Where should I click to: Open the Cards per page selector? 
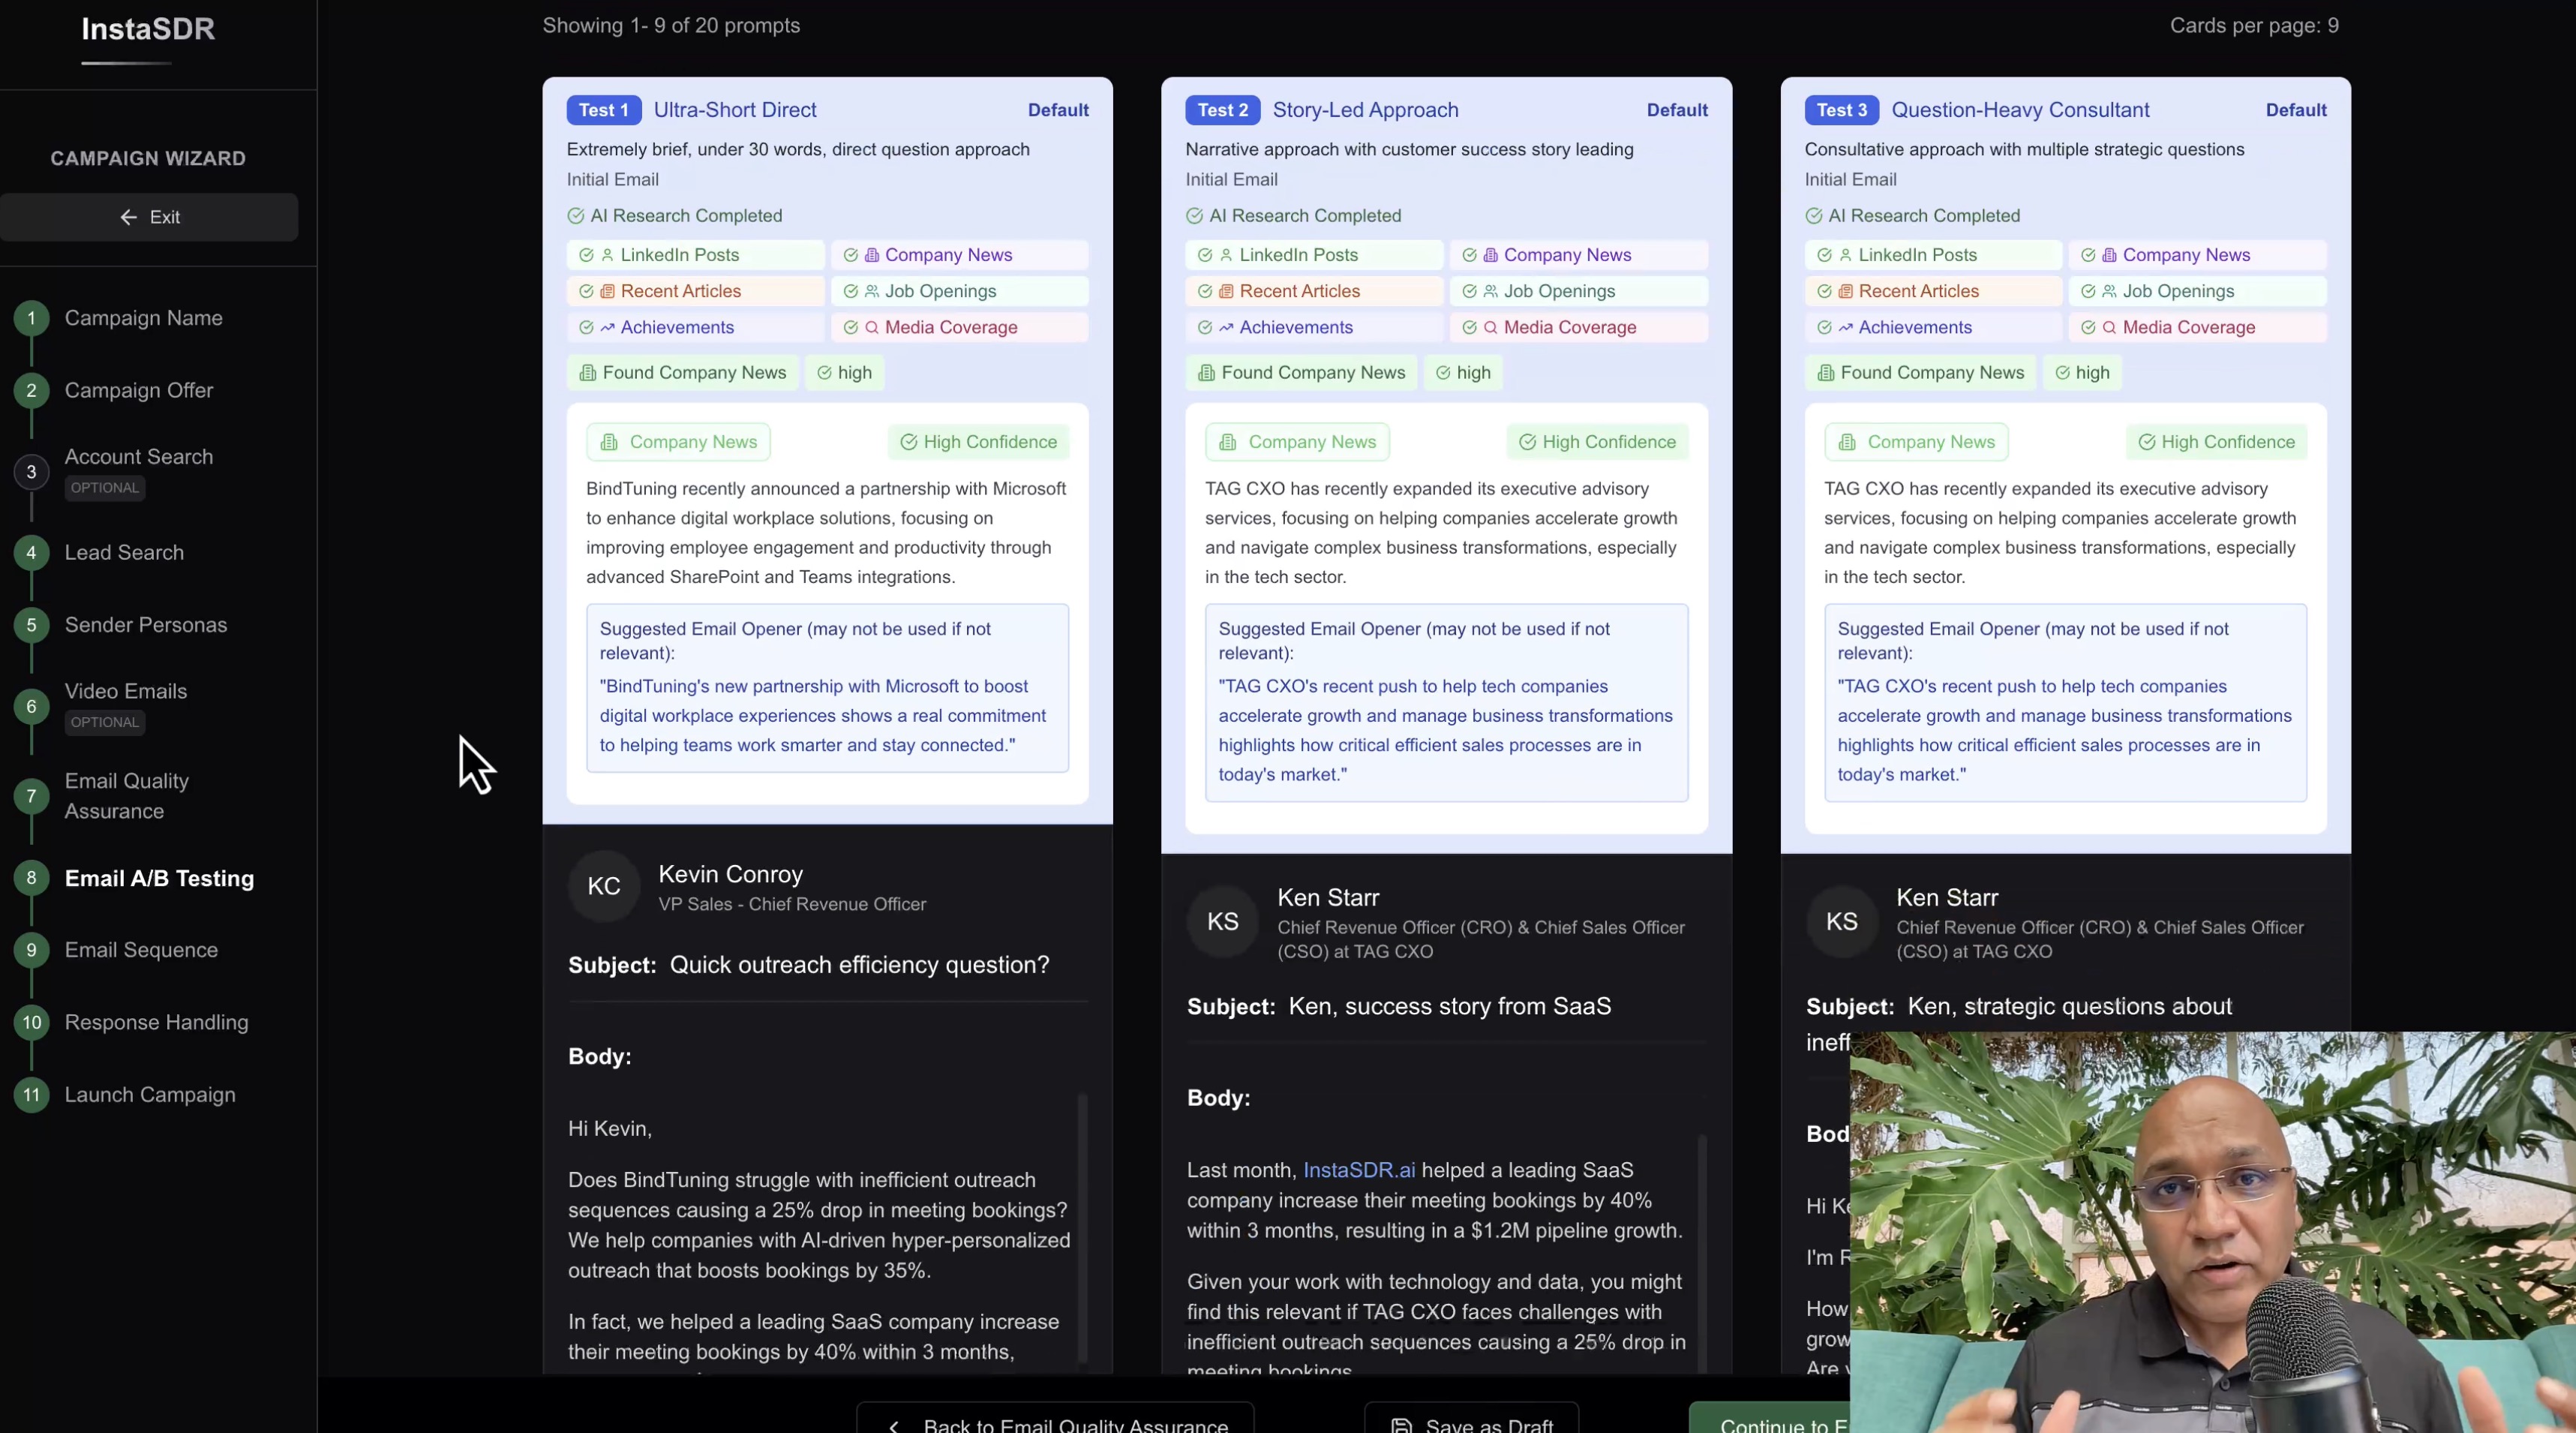(2256, 26)
